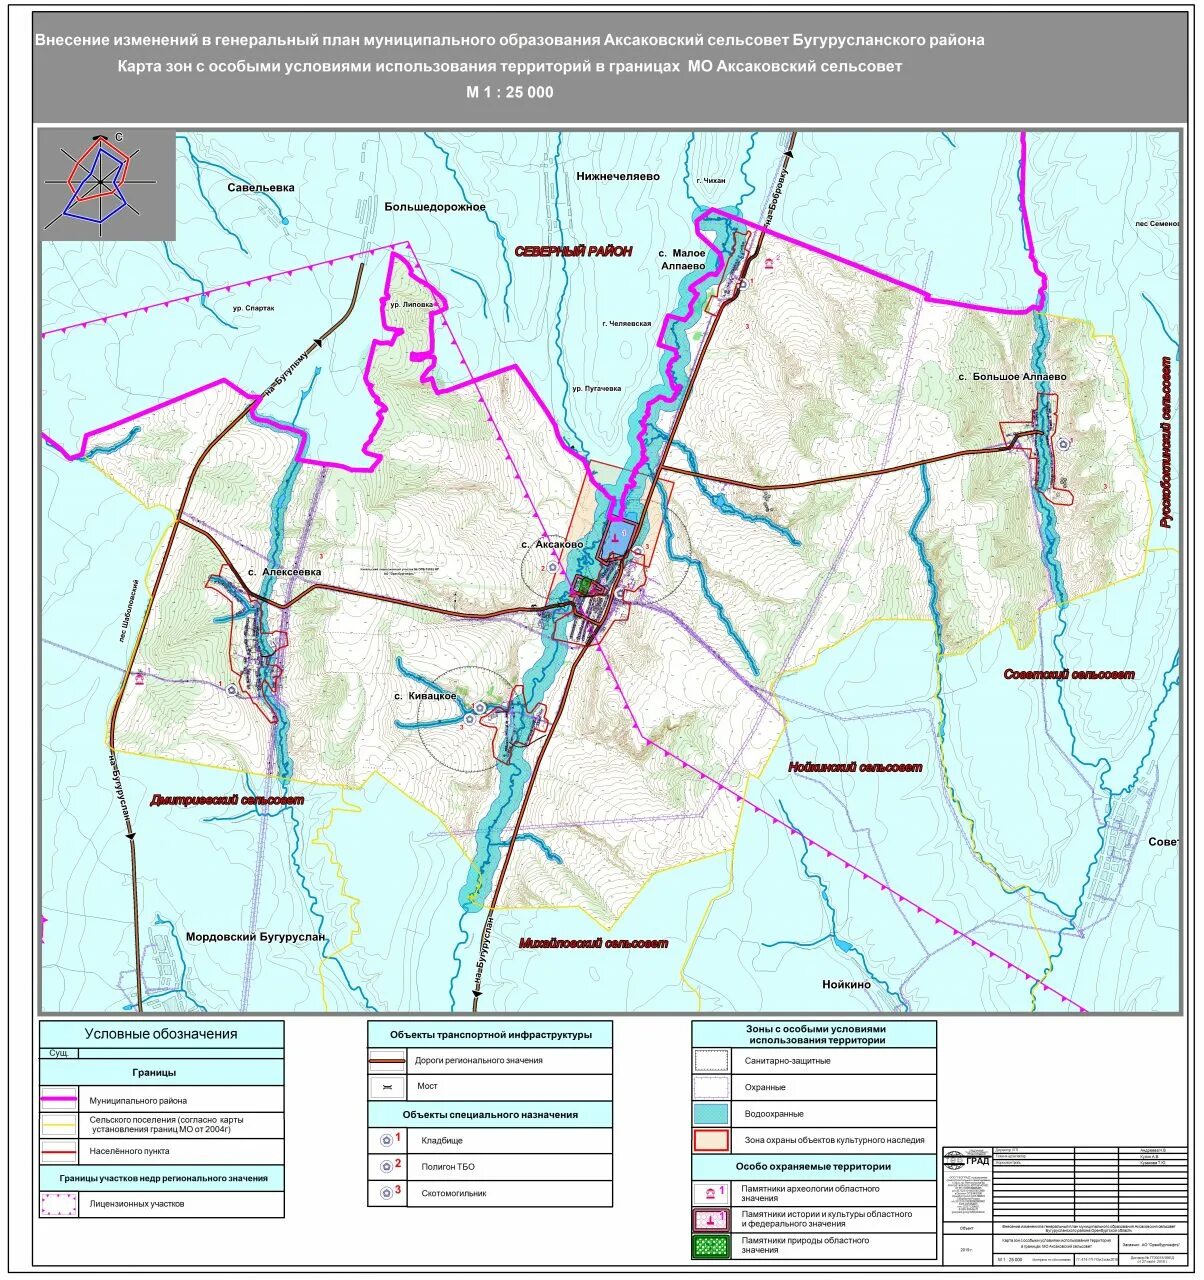Click the magenta municipal district boundary swatch

(58, 1100)
